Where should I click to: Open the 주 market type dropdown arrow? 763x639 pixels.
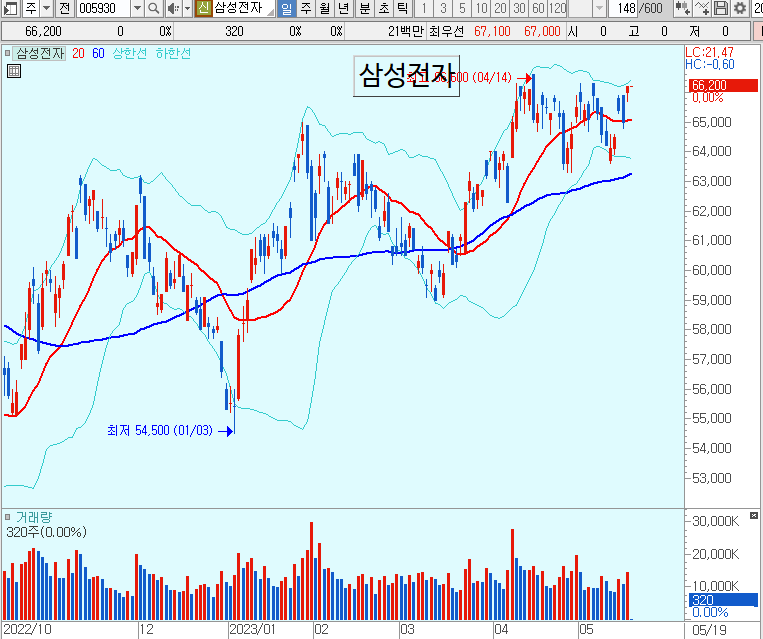coord(46,8)
